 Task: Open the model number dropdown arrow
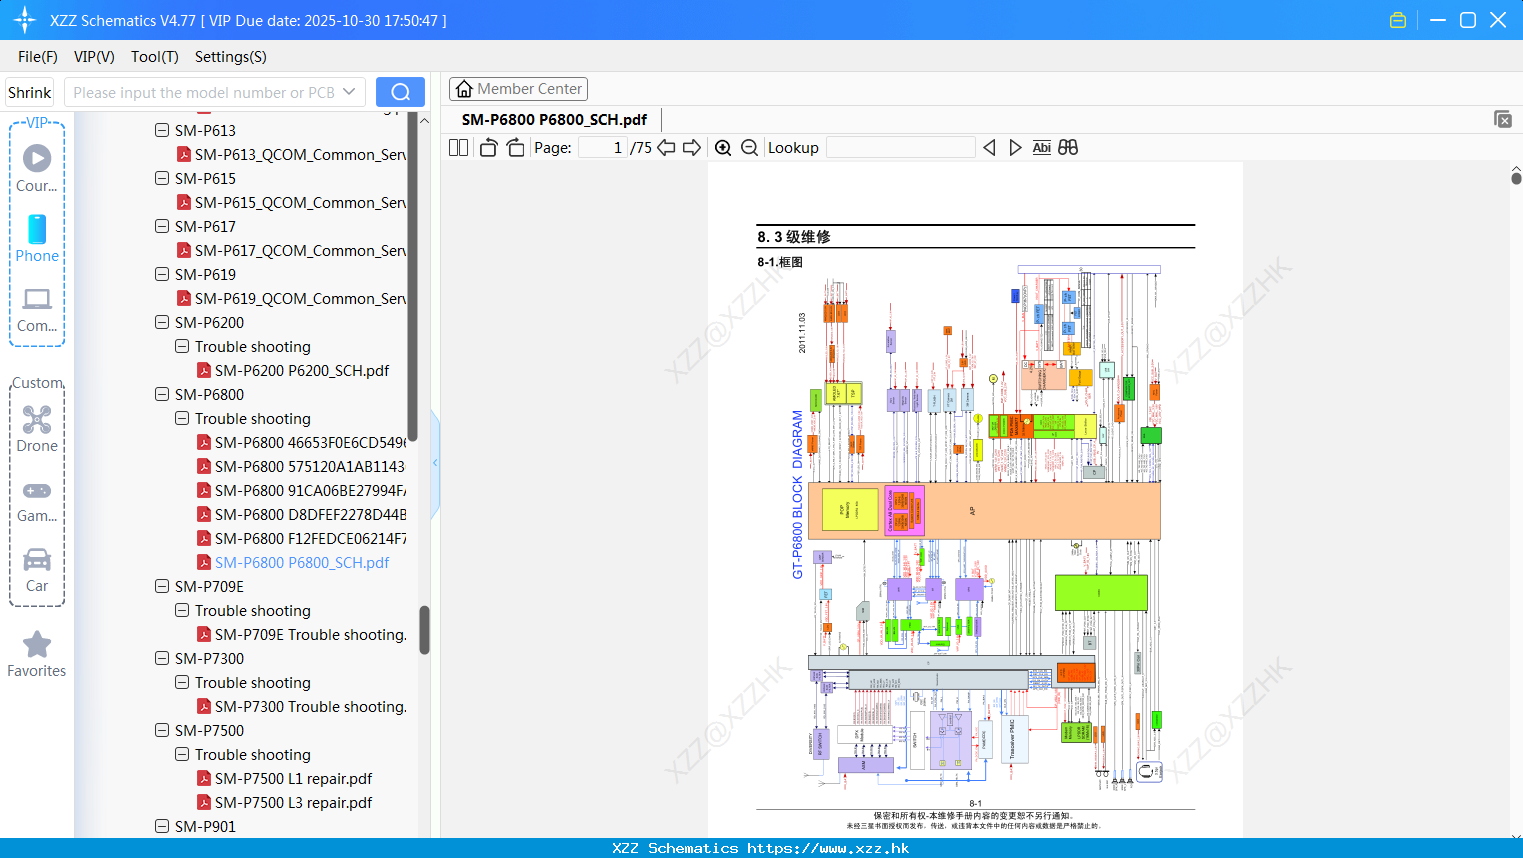click(x=349, y=92)
